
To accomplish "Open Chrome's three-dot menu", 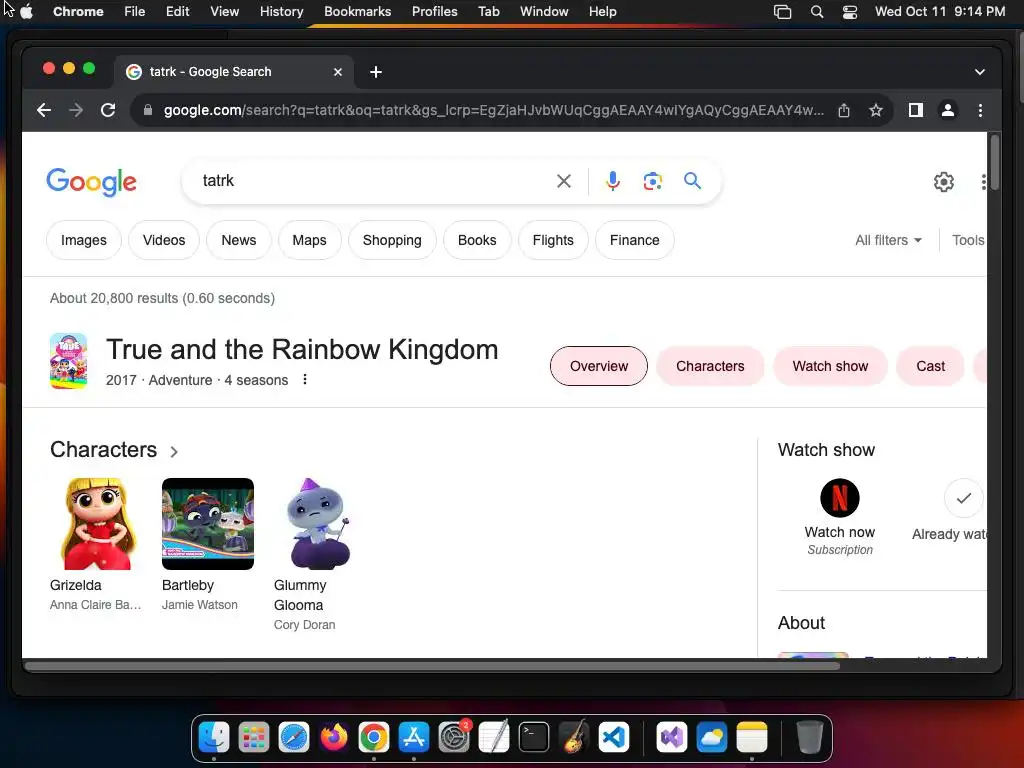I will (x=980, y=110).
